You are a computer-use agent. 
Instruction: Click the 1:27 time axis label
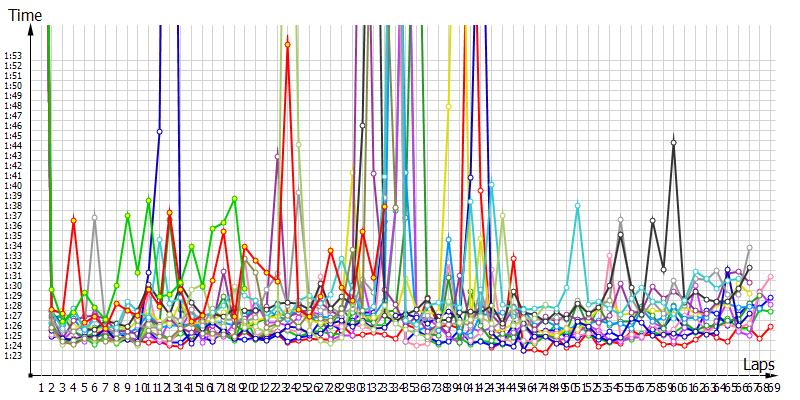point(13,316)
